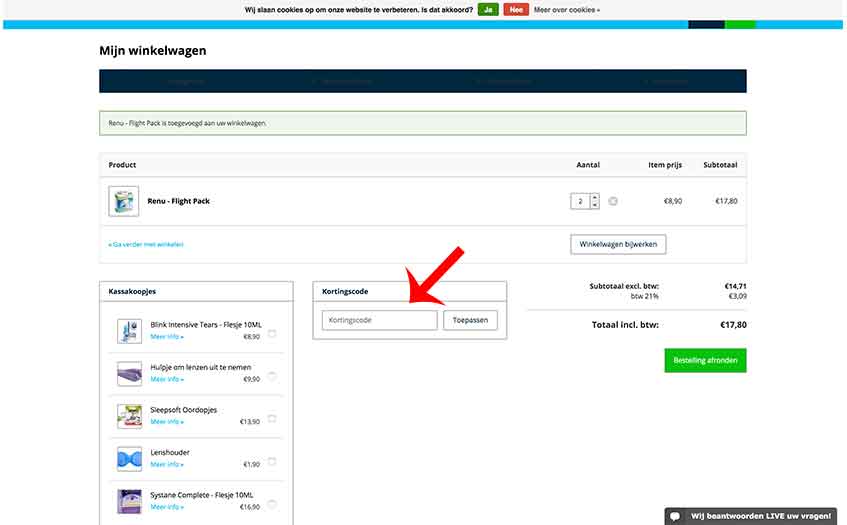Open the 'Meer over cookies' link

[x=567, y=10]
